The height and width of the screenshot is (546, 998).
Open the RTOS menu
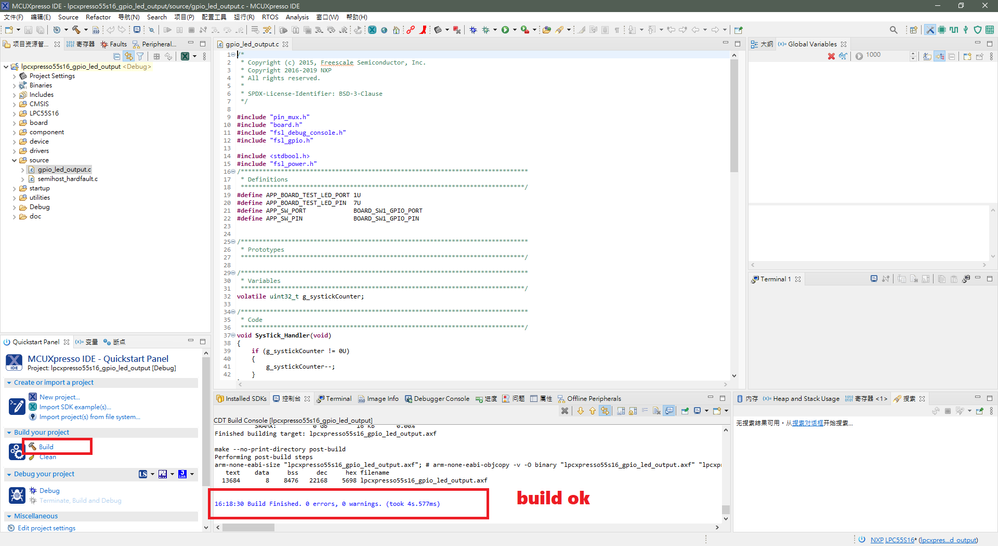(270, 17)
